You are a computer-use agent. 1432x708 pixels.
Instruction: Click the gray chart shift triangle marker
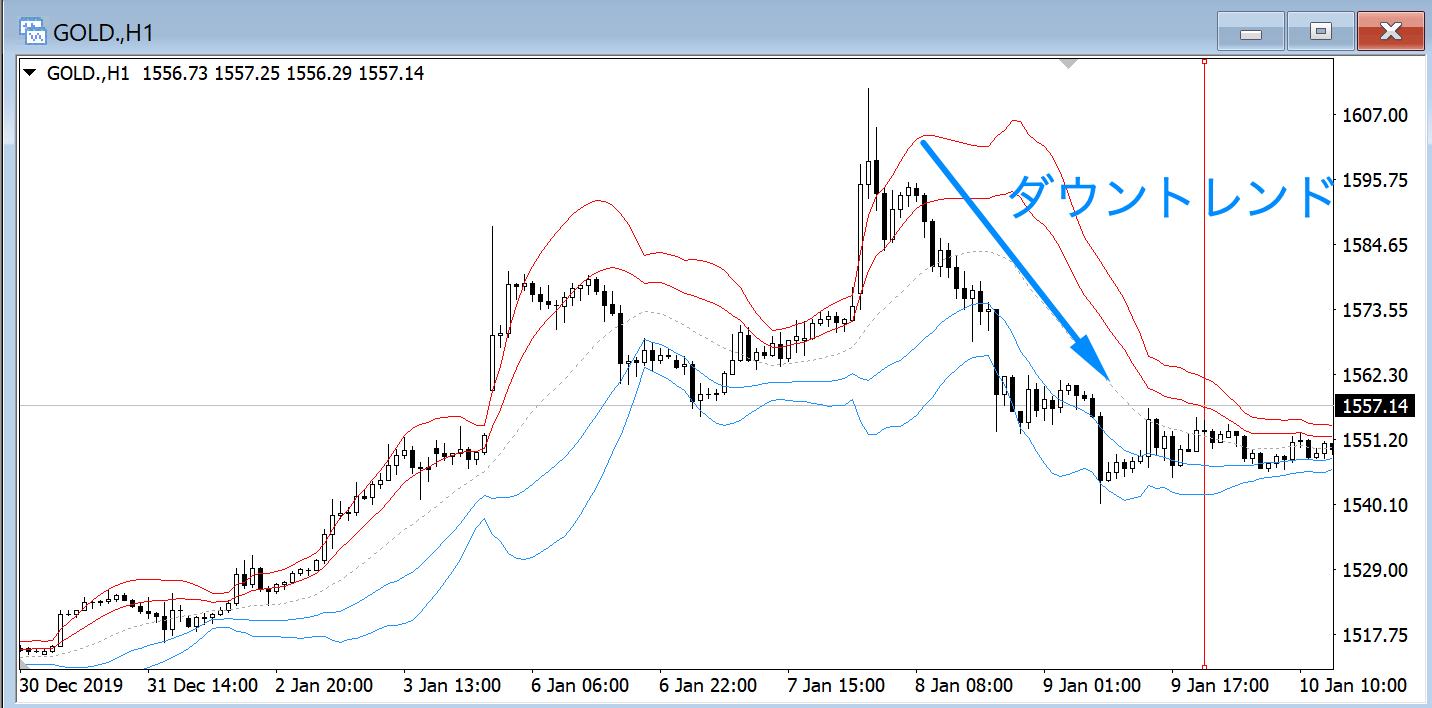(x=1068, y=64)
